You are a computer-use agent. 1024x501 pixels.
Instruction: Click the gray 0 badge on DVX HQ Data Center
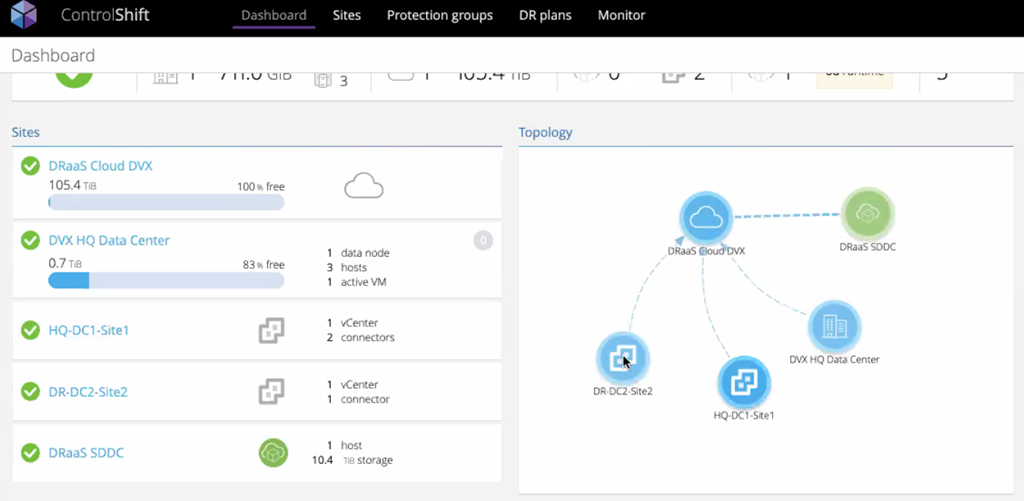tap(483, 240)
